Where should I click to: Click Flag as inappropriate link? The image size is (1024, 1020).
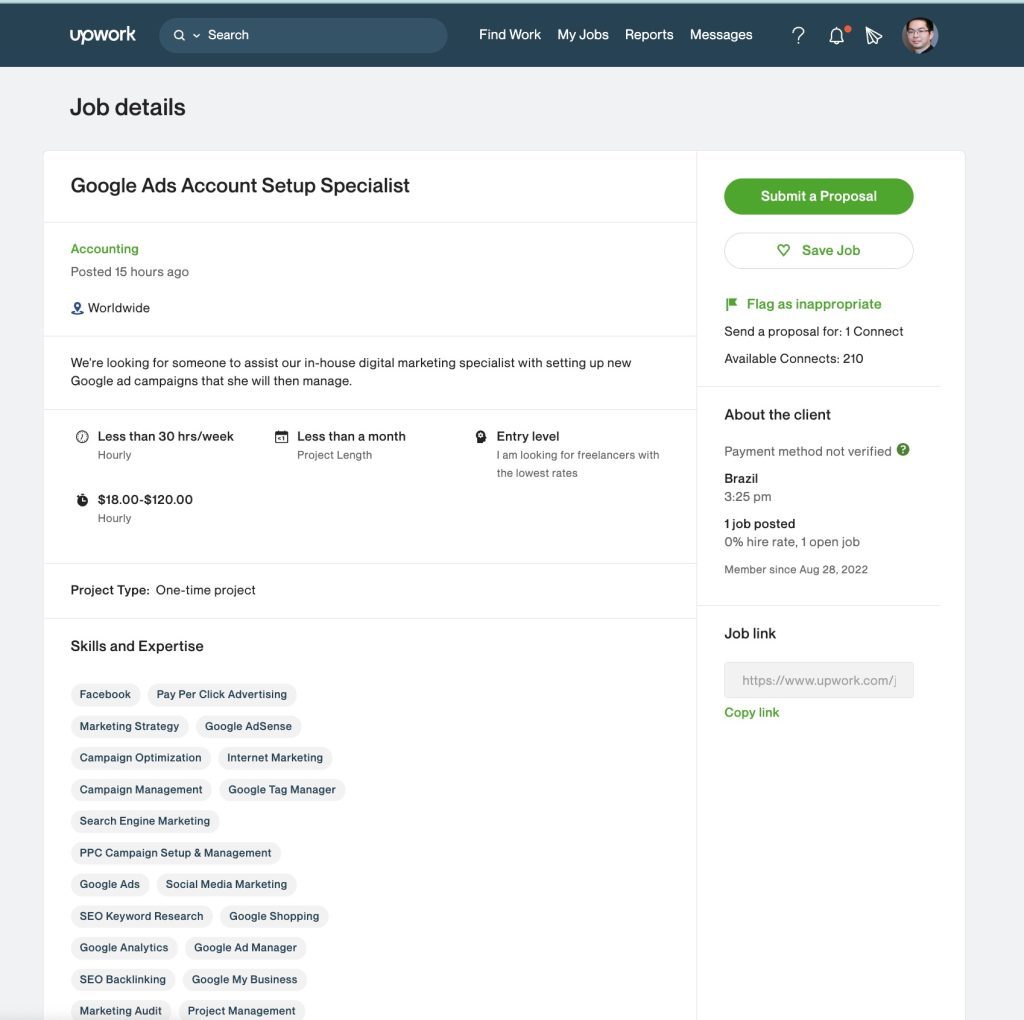point(814,304)
